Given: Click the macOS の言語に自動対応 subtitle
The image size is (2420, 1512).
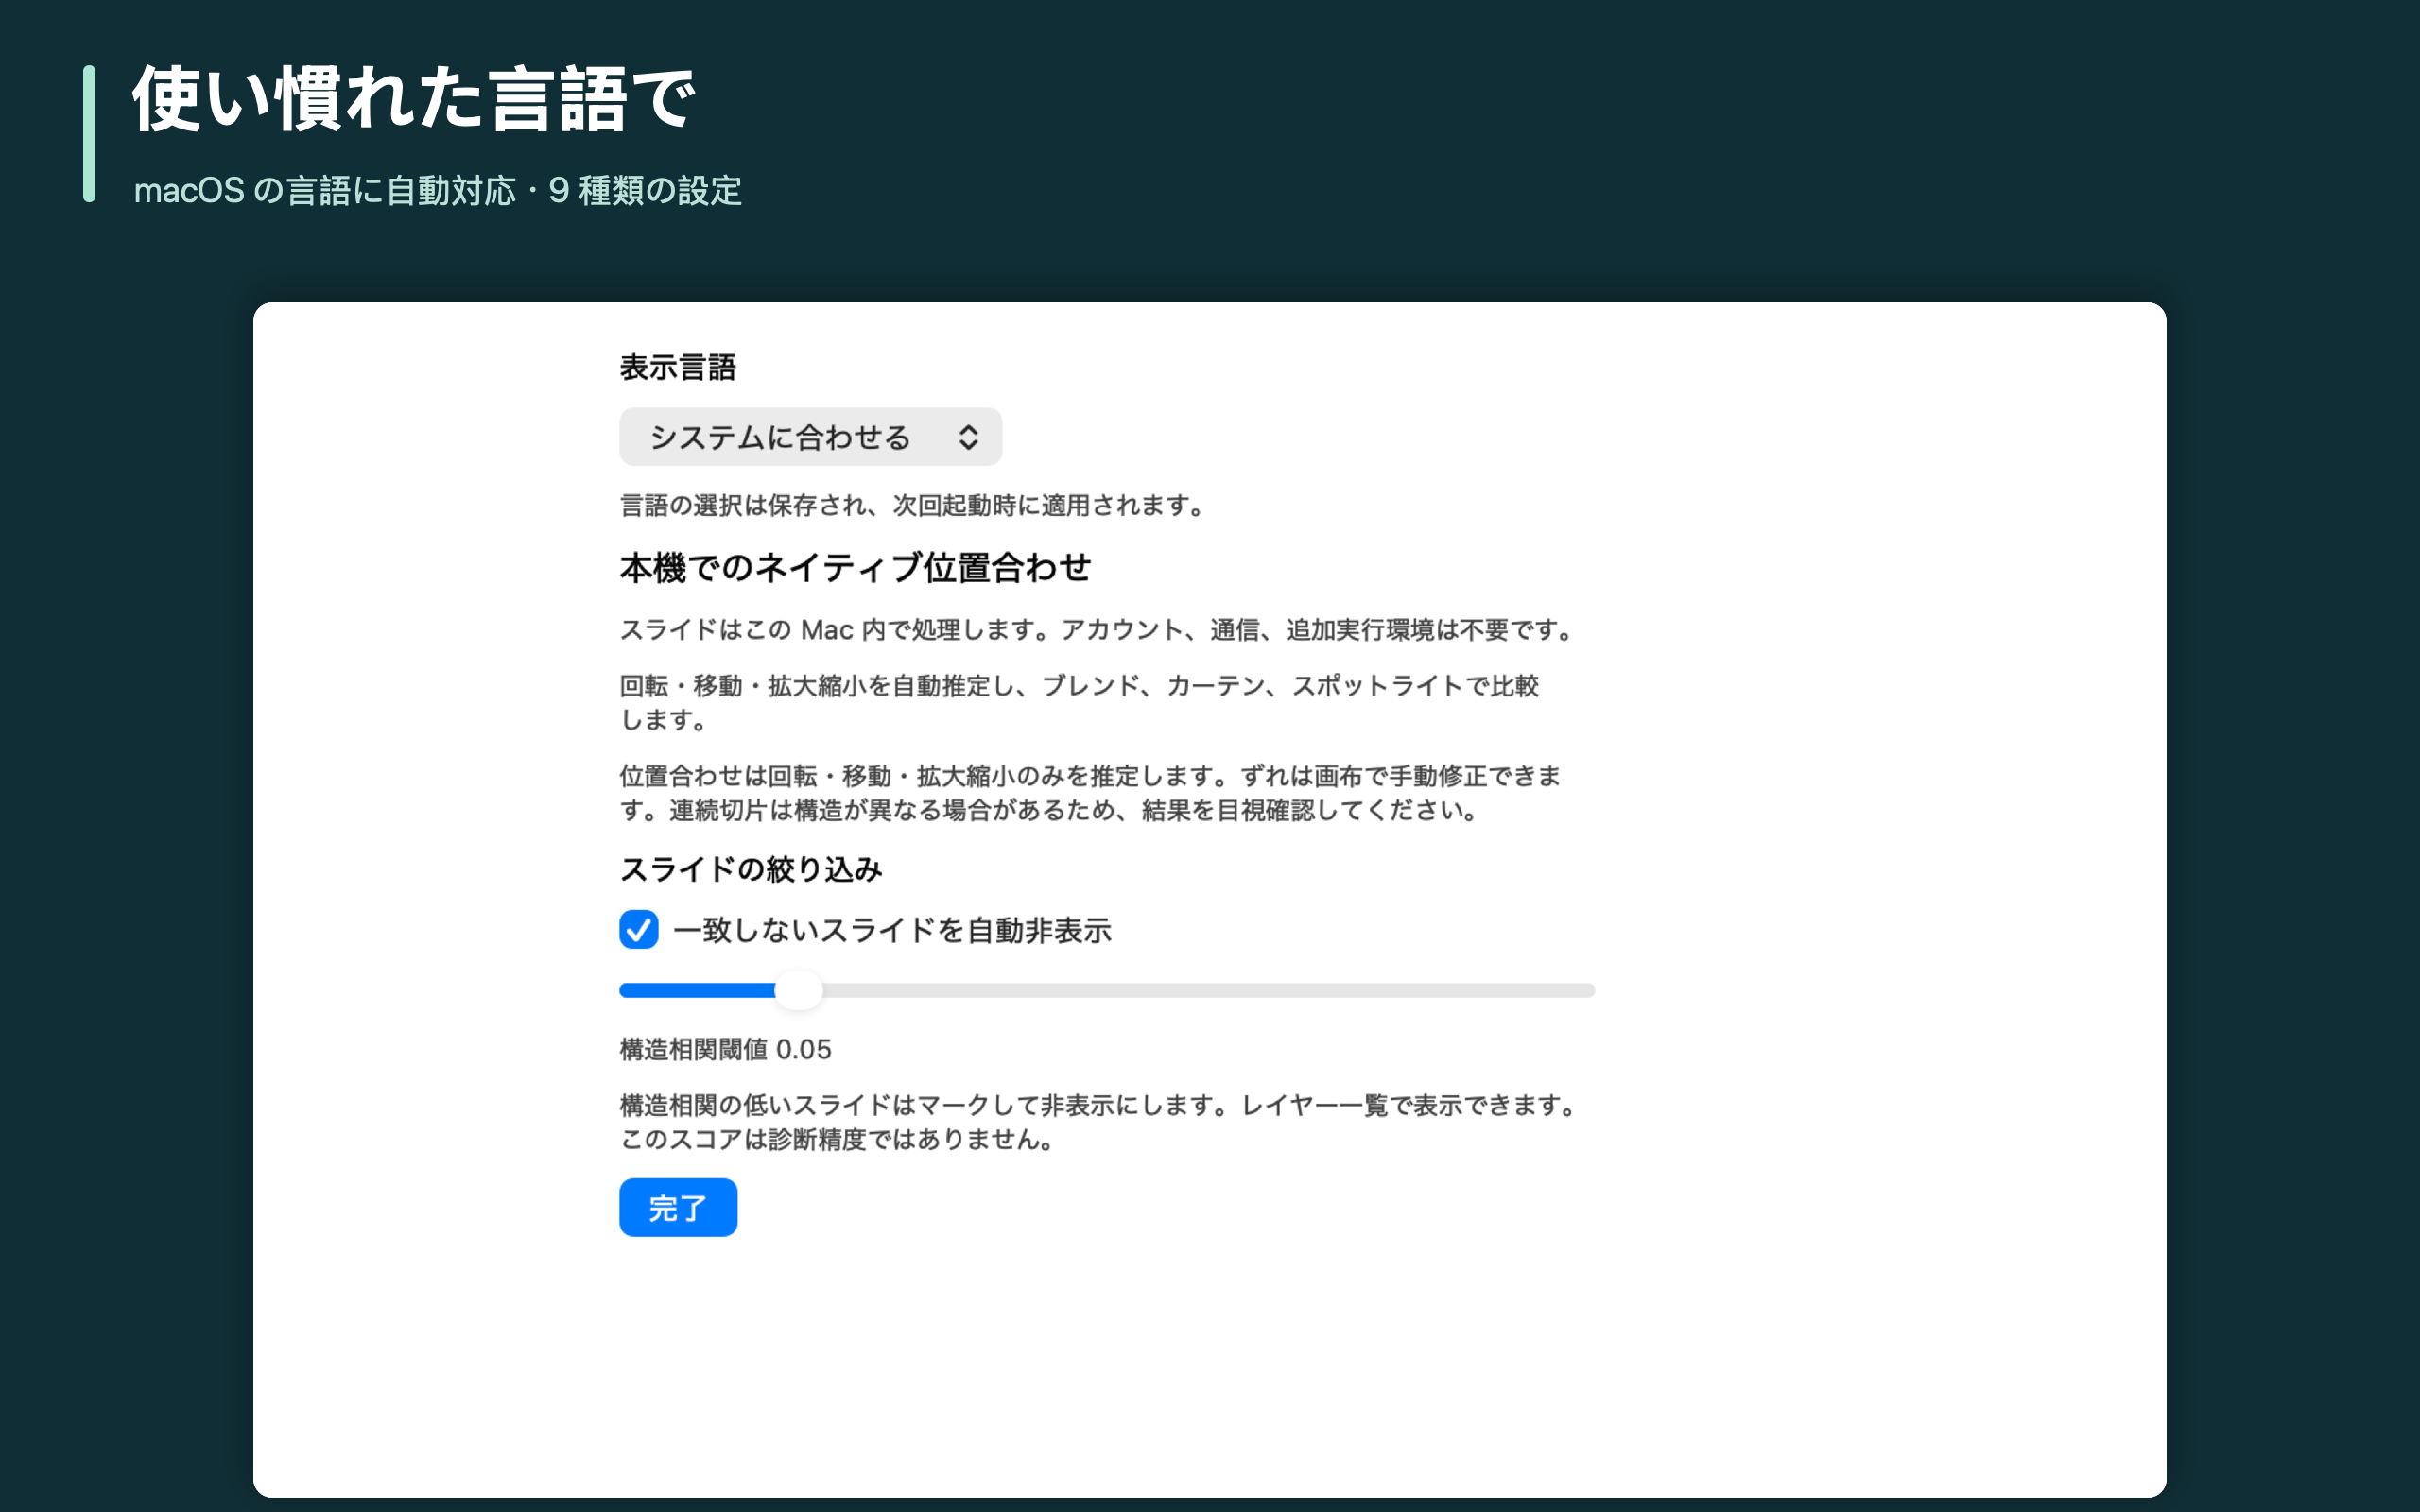Looking at the screenshot, I should coord(438,190).
